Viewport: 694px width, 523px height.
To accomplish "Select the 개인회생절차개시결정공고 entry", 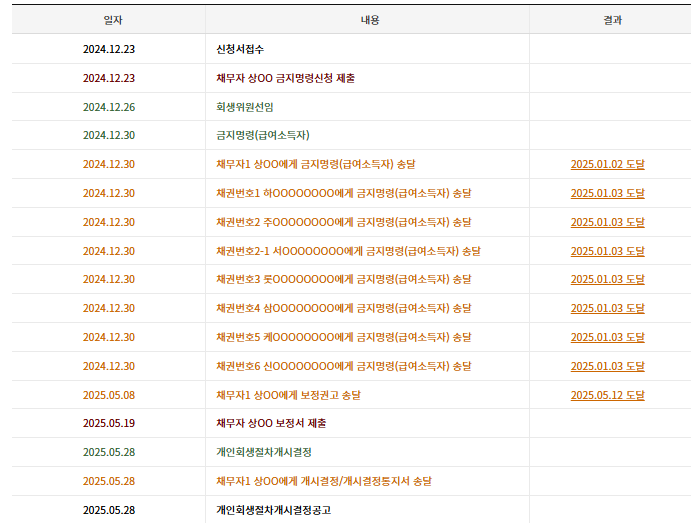I will click(274, 510).
